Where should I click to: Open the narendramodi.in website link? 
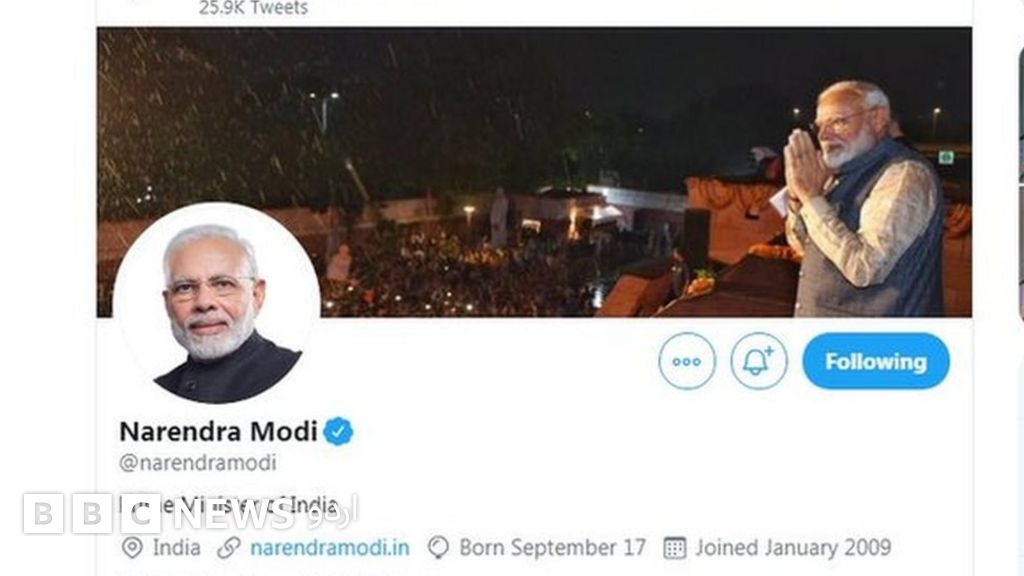[330, 548]
